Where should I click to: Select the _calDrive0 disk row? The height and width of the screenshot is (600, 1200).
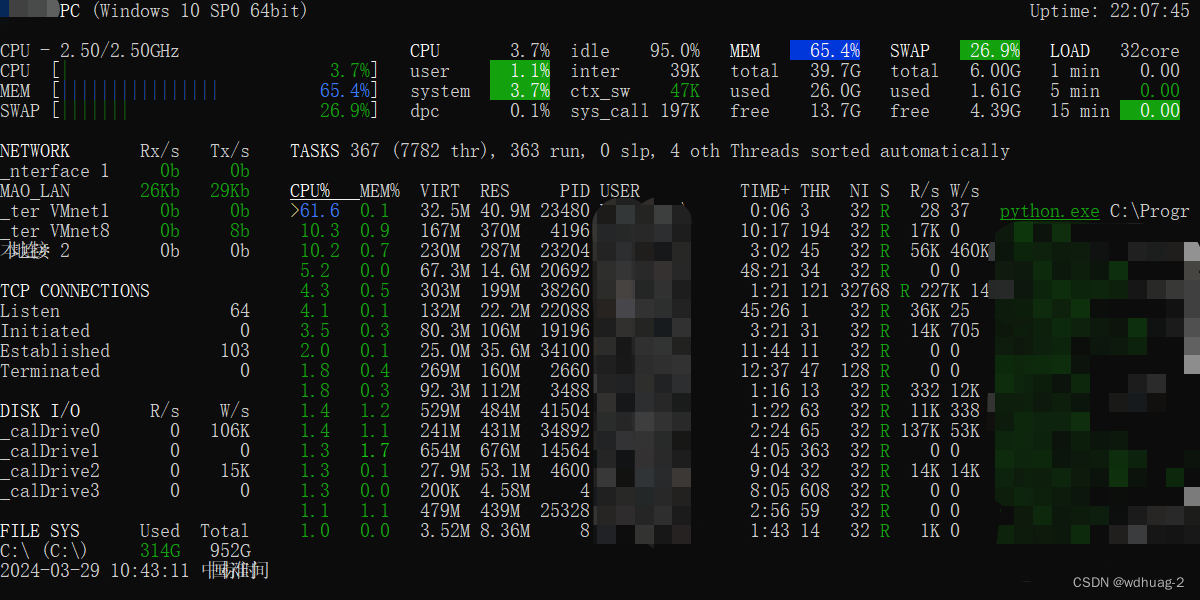50,430
